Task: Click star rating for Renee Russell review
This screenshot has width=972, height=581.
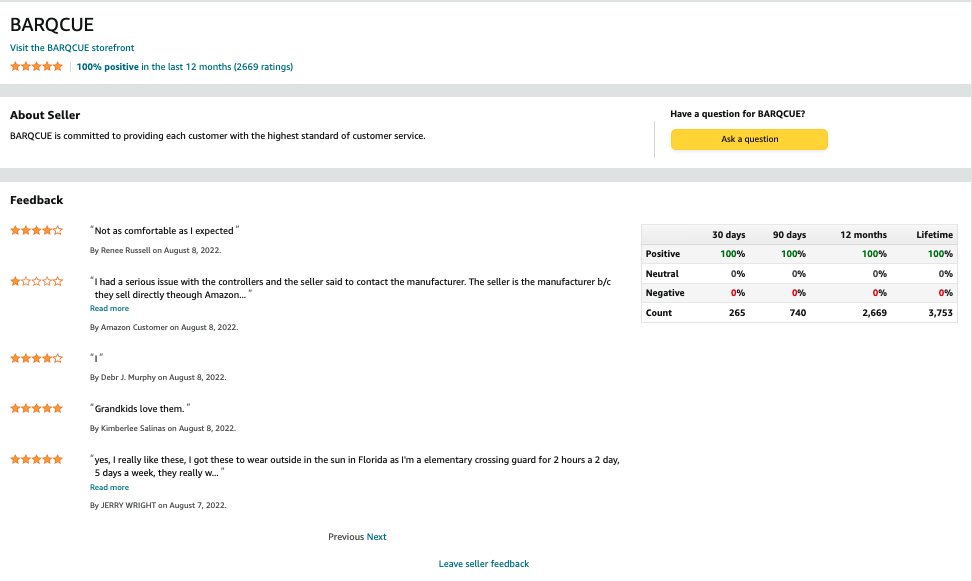Action: click(37, 230)
